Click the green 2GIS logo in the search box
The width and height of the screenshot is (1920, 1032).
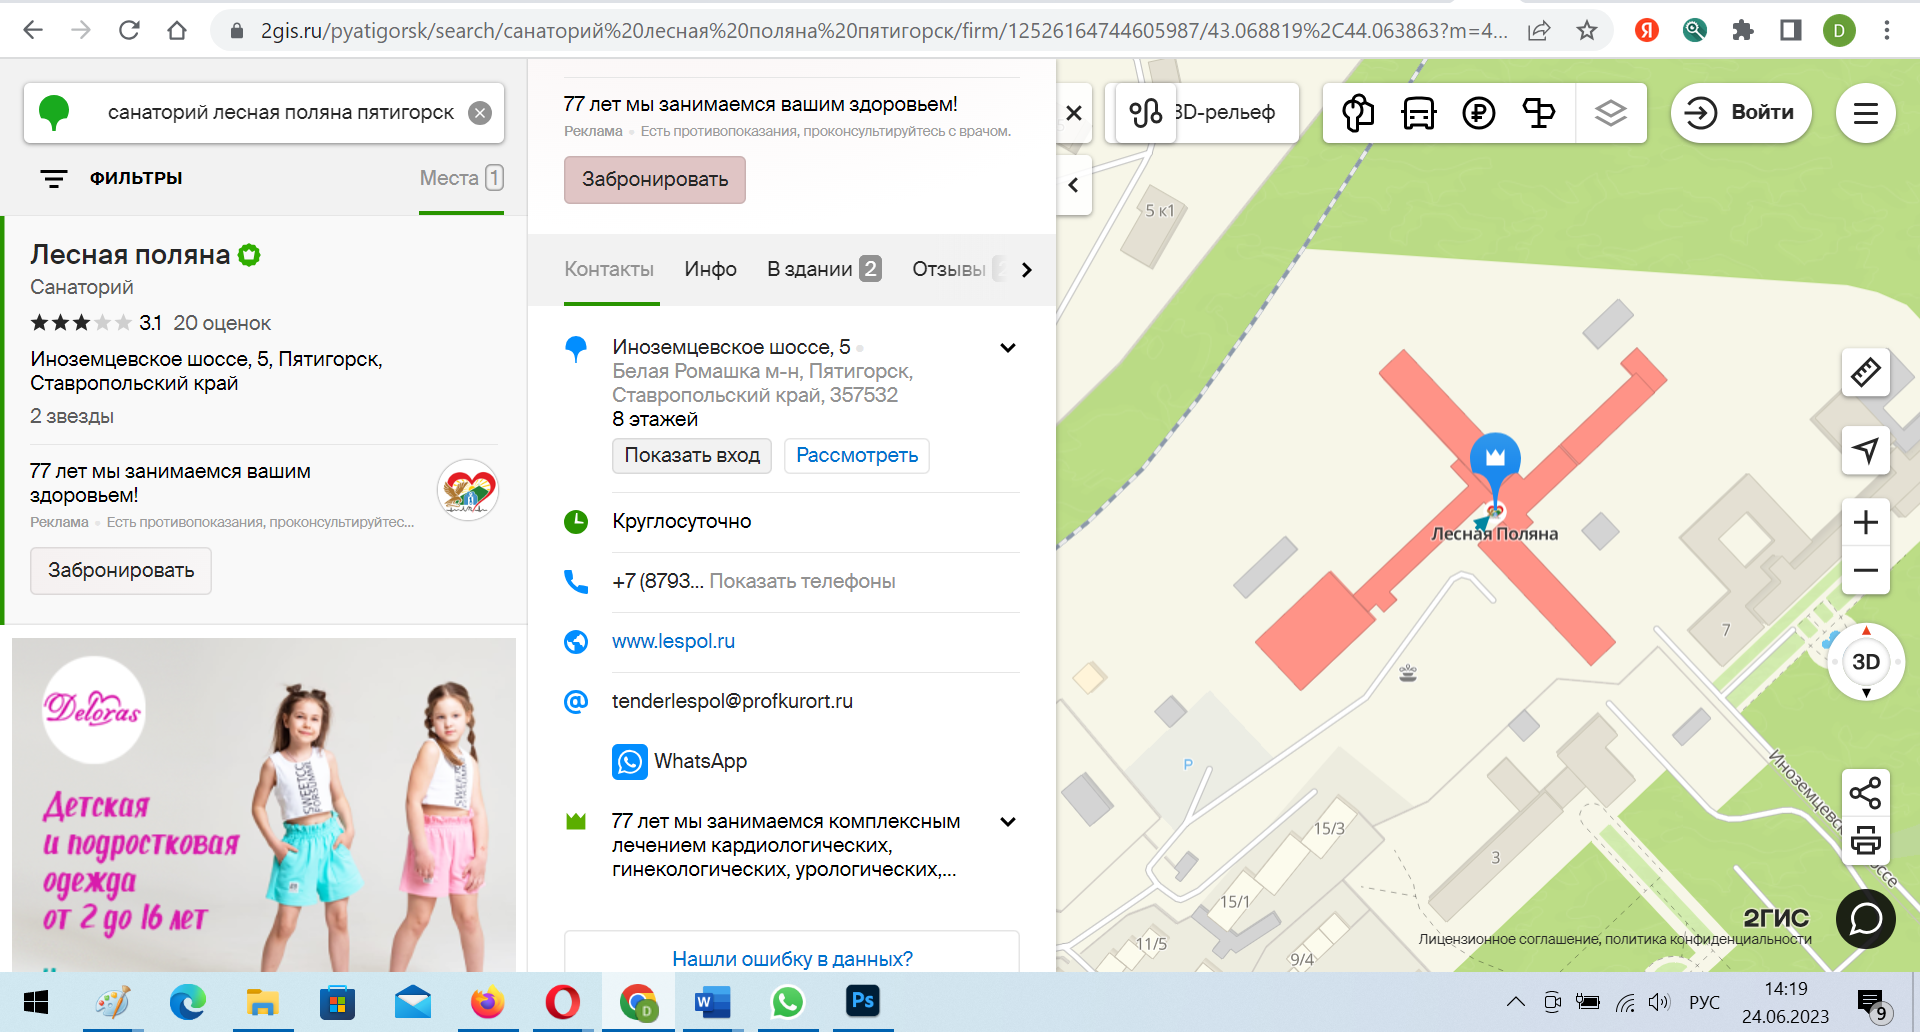tap(54, 112)
